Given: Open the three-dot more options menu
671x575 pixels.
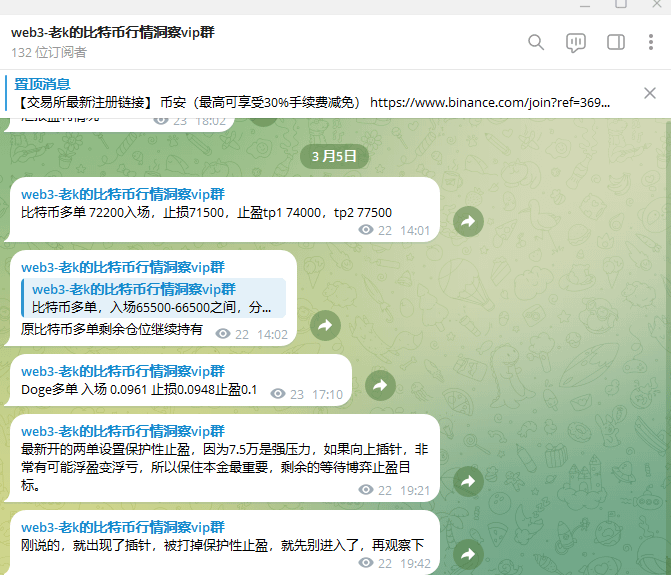Looking at the screenshot, I should [651, 42].
